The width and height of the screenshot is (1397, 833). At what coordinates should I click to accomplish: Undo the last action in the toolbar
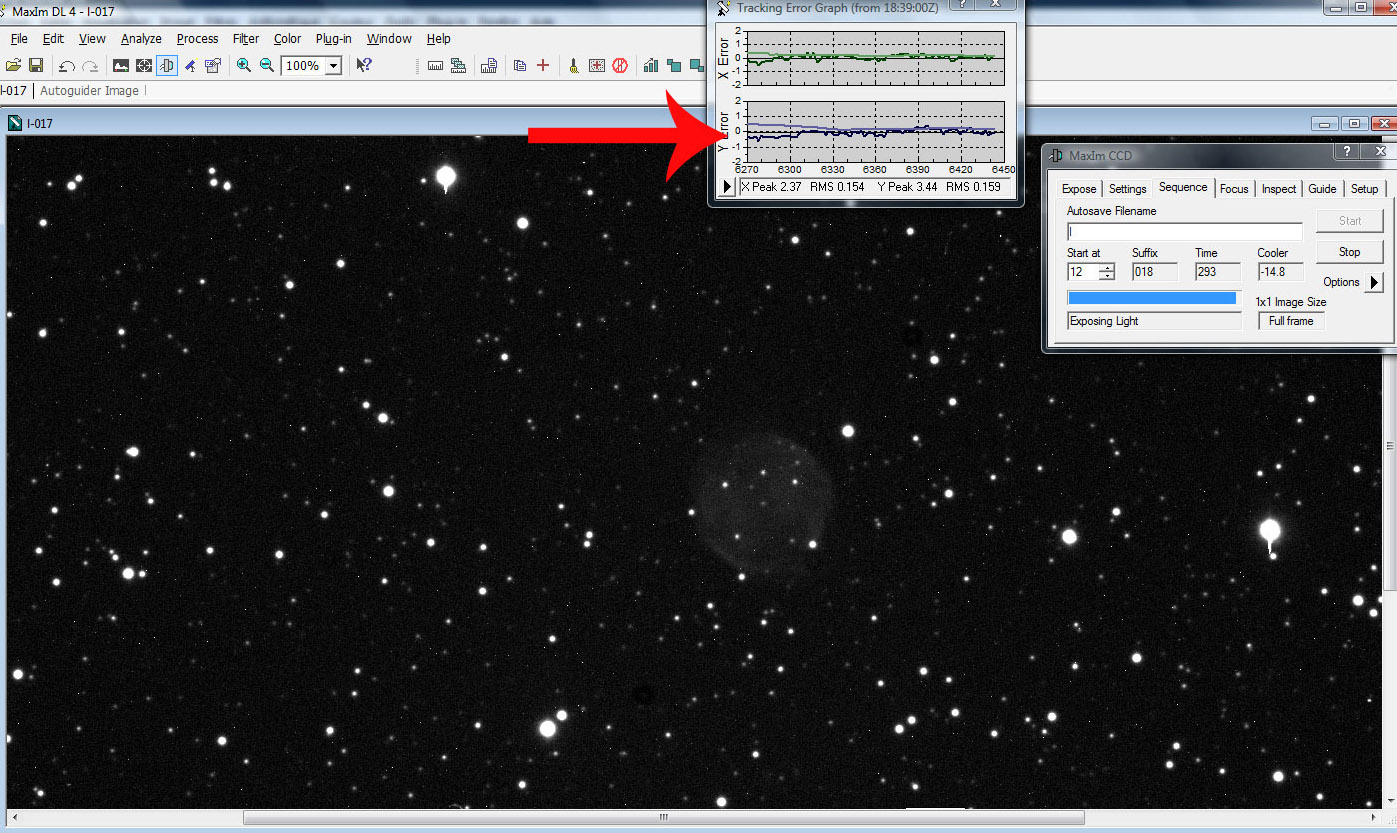tap(67, 66)
